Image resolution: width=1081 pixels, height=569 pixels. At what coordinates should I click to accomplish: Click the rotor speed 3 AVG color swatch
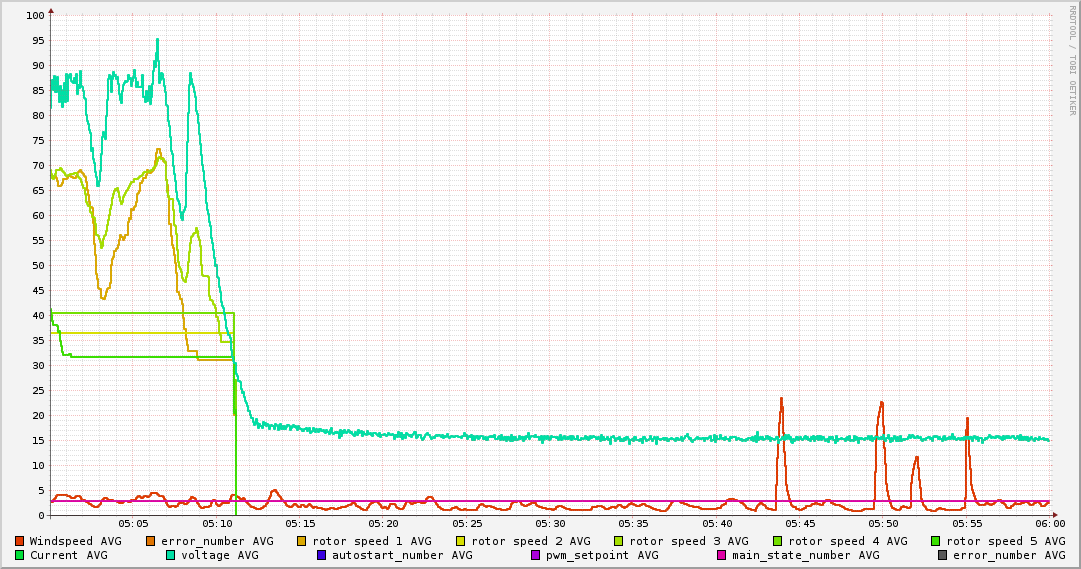pos(620,541)
